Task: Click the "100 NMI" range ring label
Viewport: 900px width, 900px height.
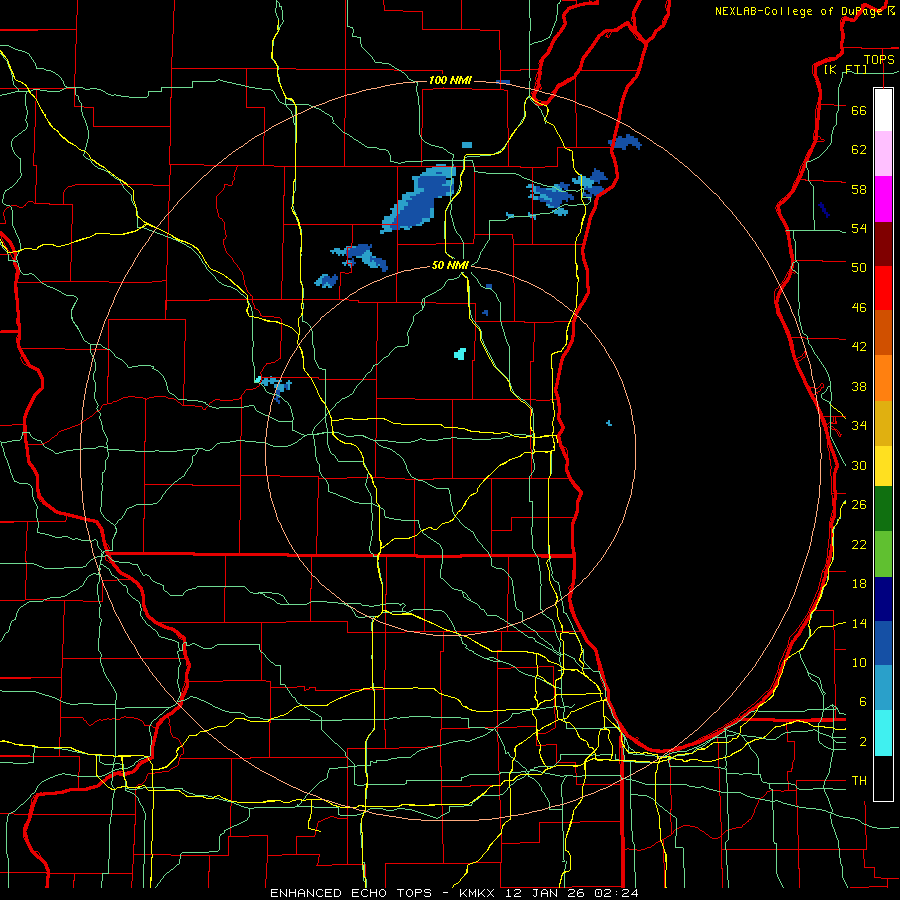Action: tap(450, 80)
